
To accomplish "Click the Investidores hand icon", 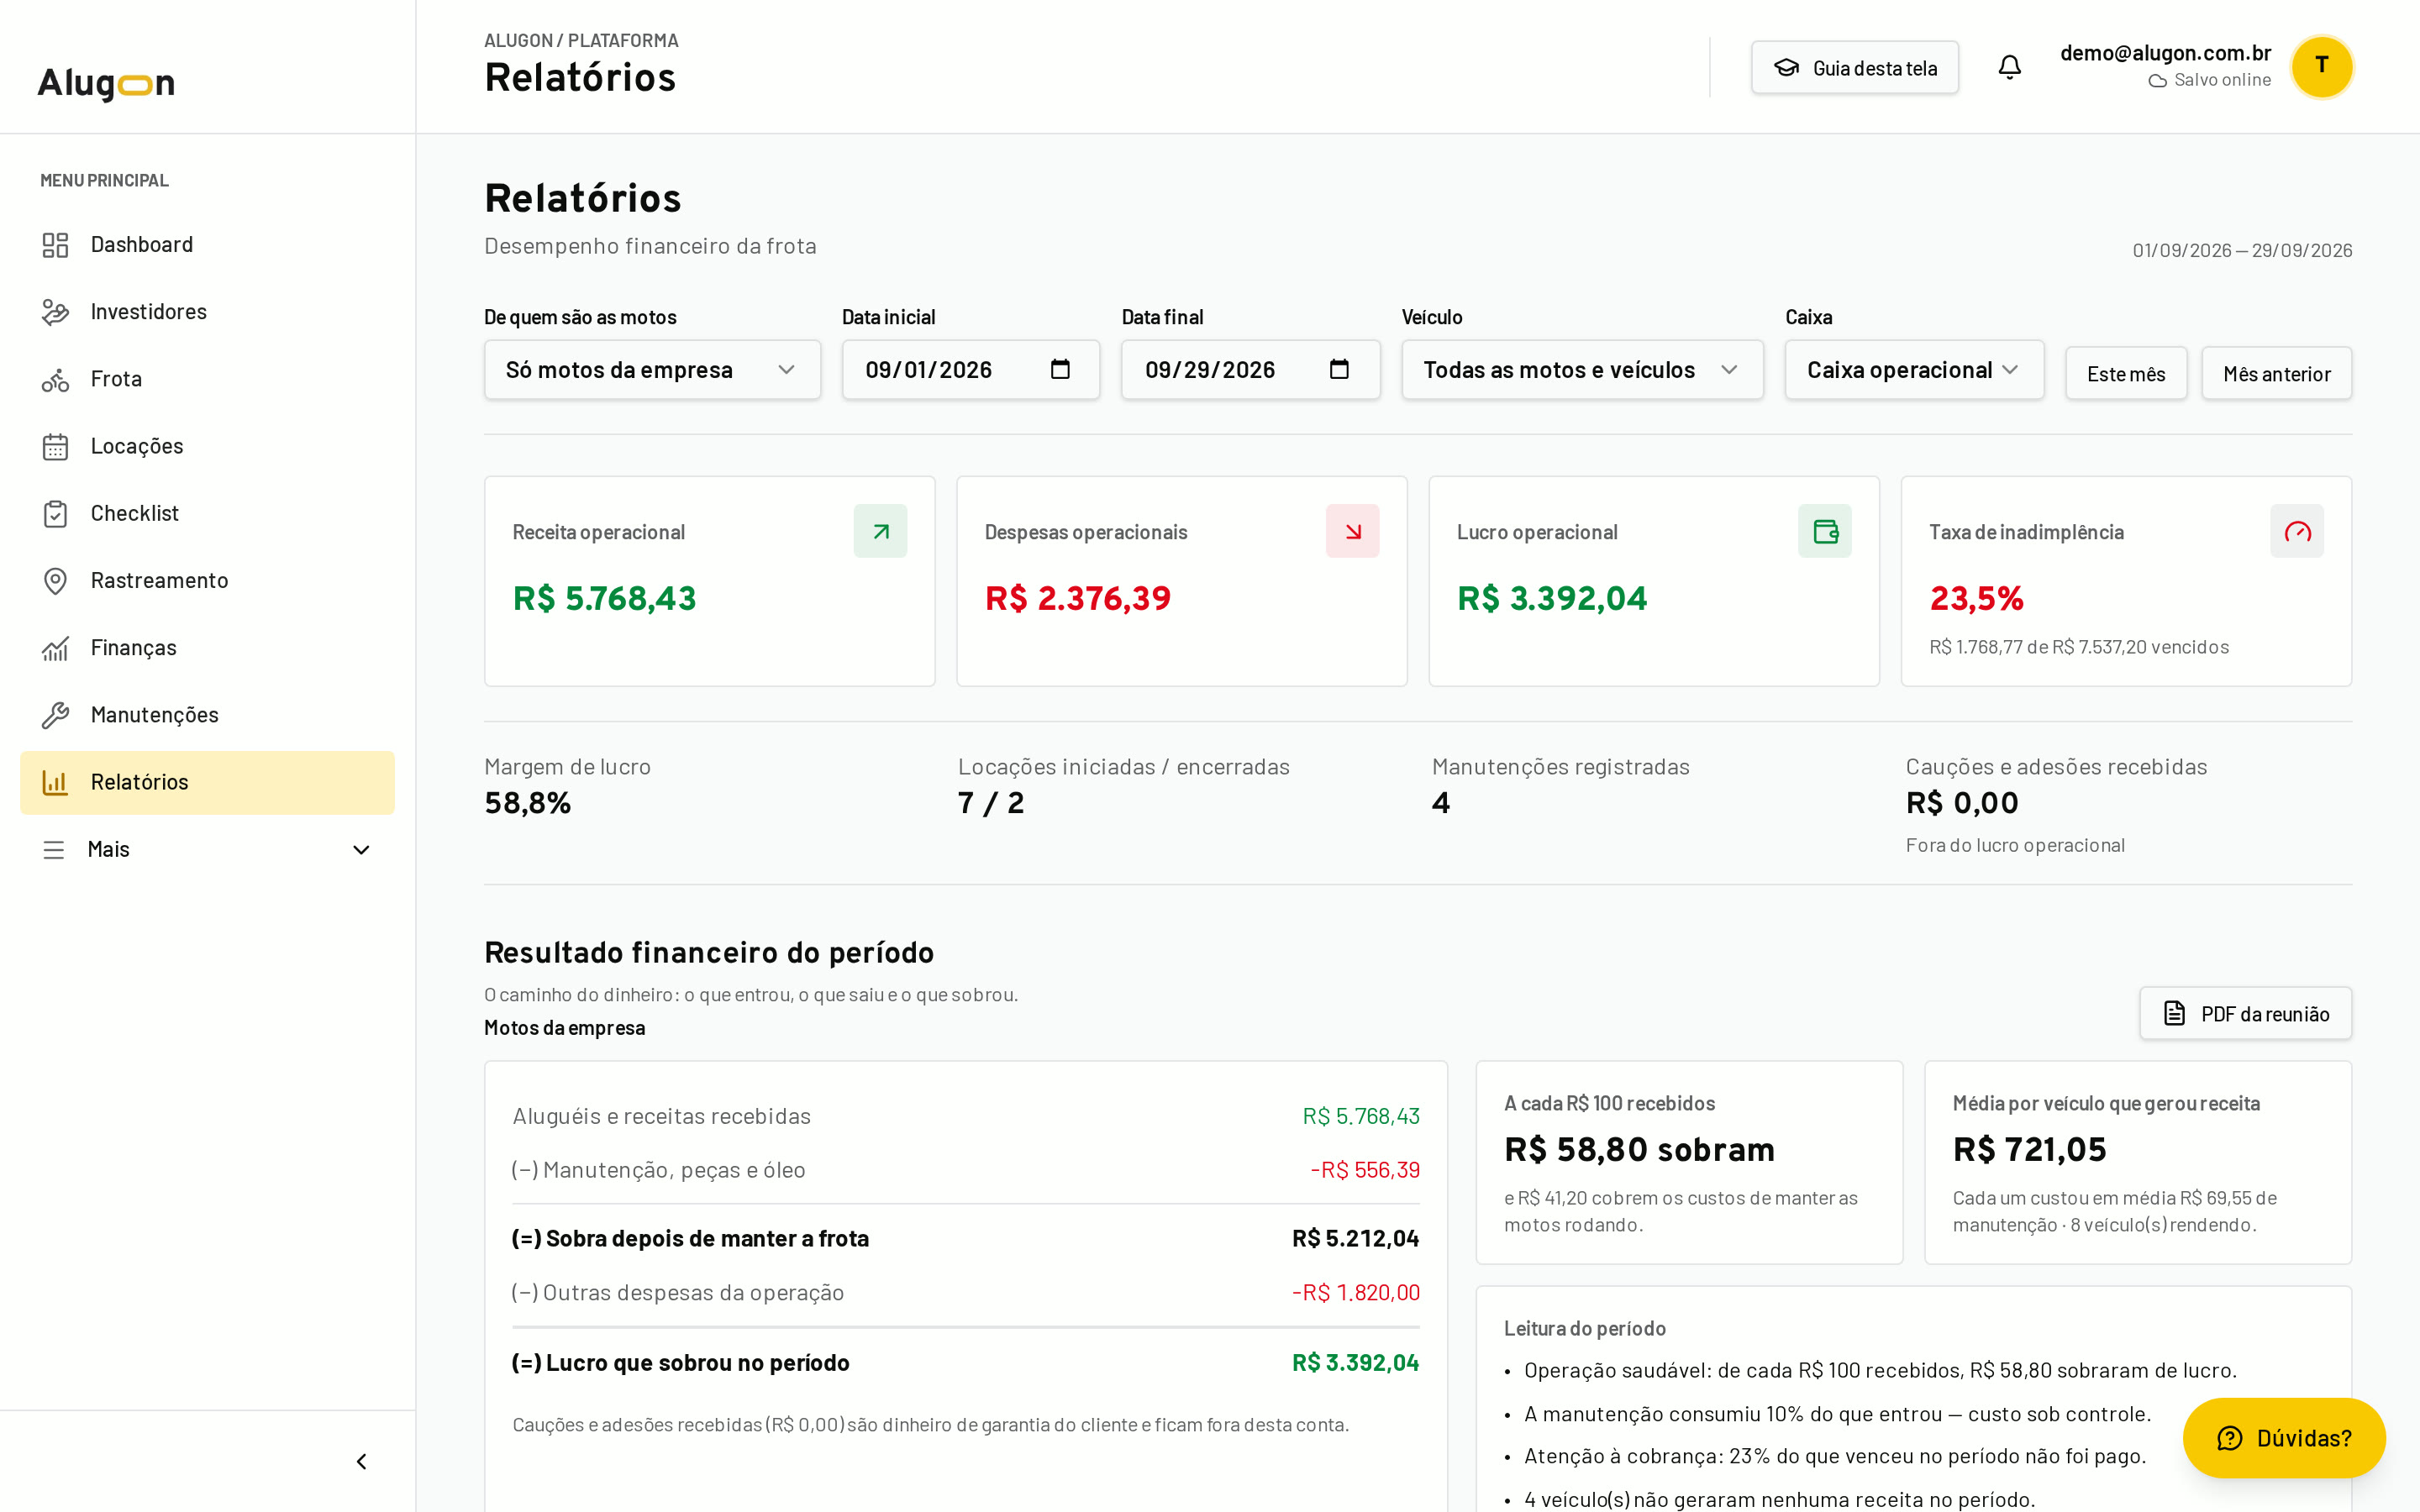I will click(55, 312).
